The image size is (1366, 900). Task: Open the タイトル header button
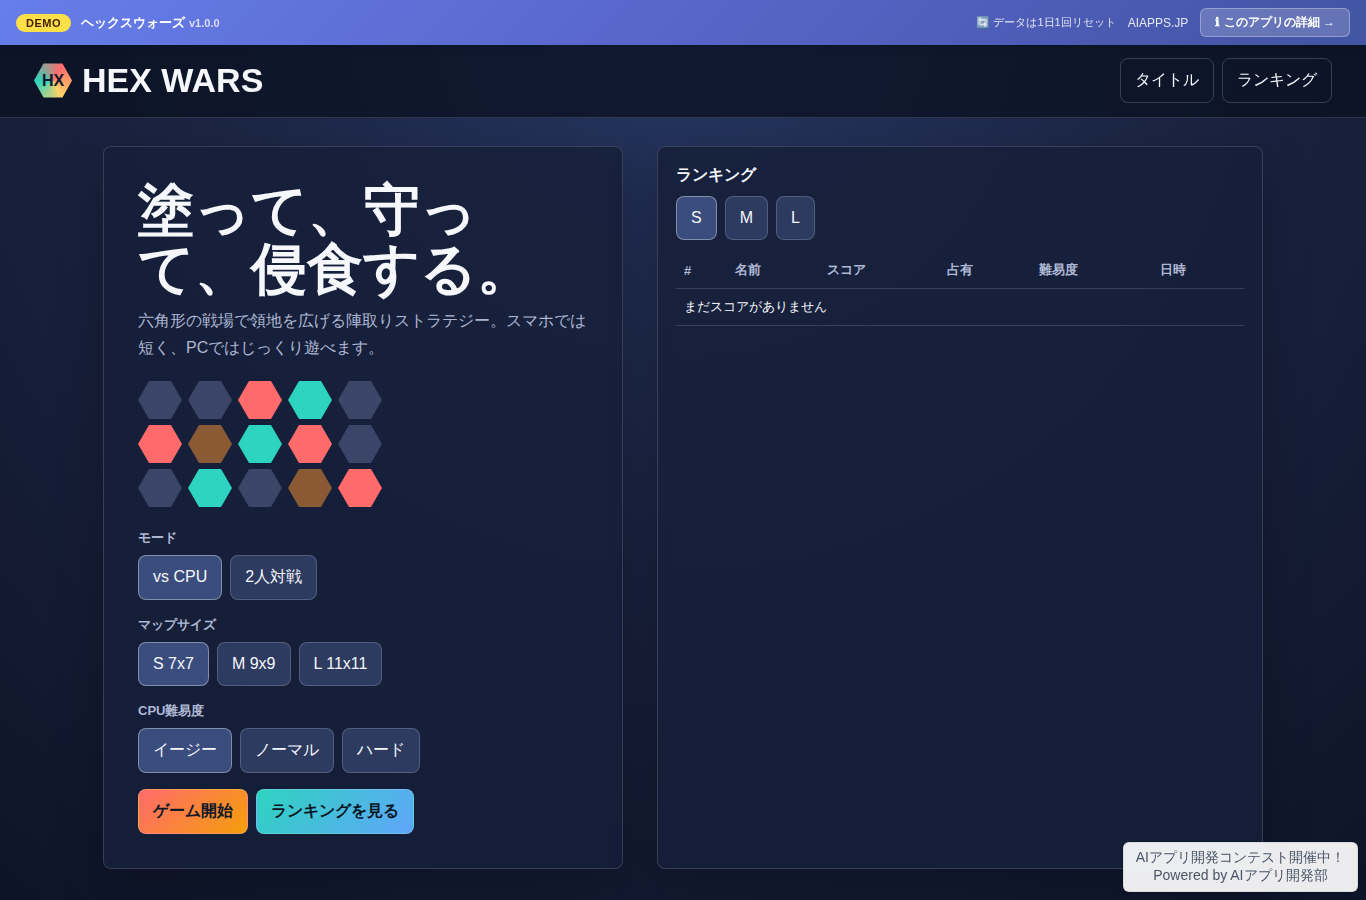tap(1167, 80)
